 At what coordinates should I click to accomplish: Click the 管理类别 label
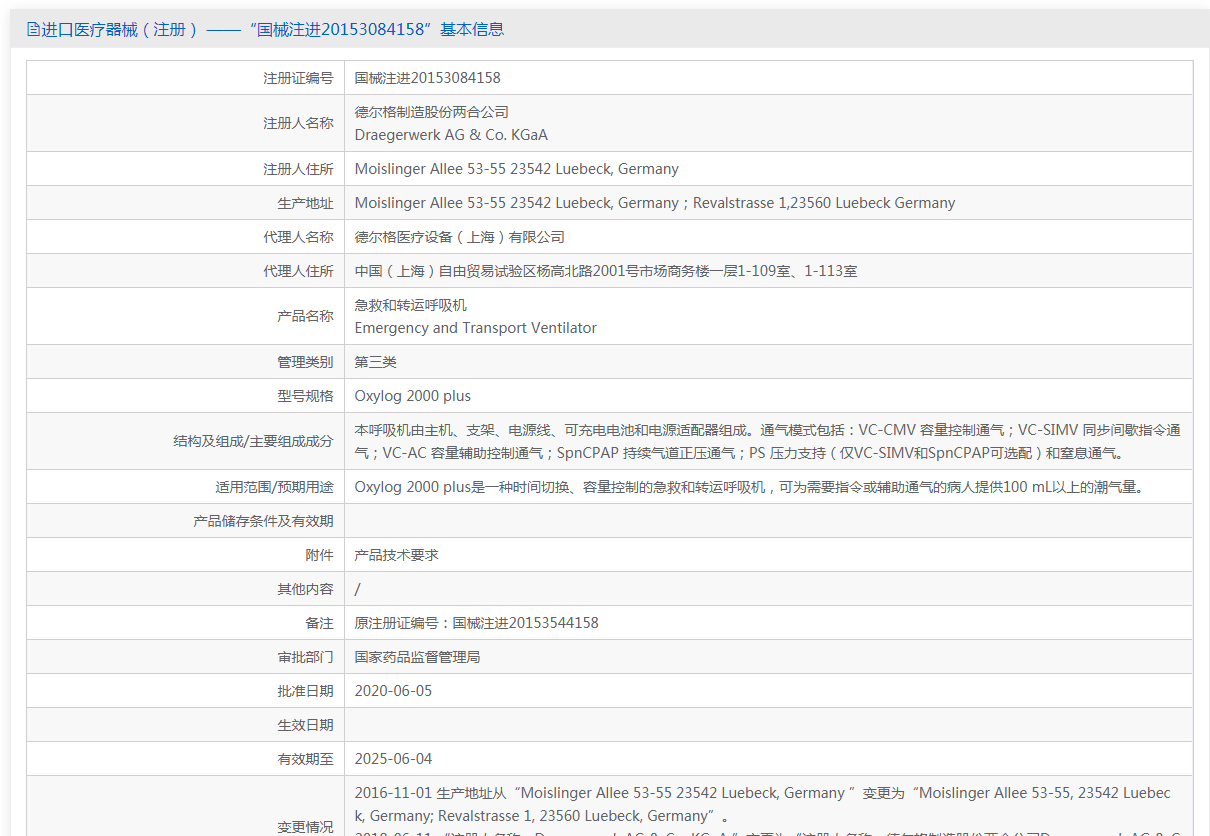pos(306,362)
